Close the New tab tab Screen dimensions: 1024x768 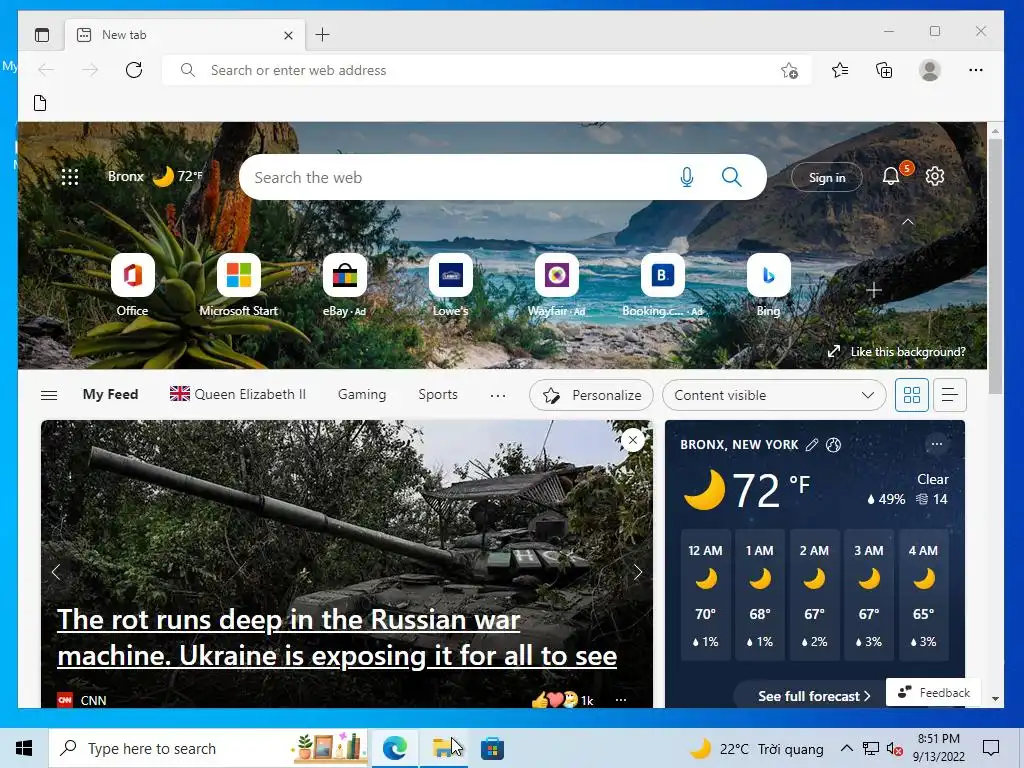point(288,35)
